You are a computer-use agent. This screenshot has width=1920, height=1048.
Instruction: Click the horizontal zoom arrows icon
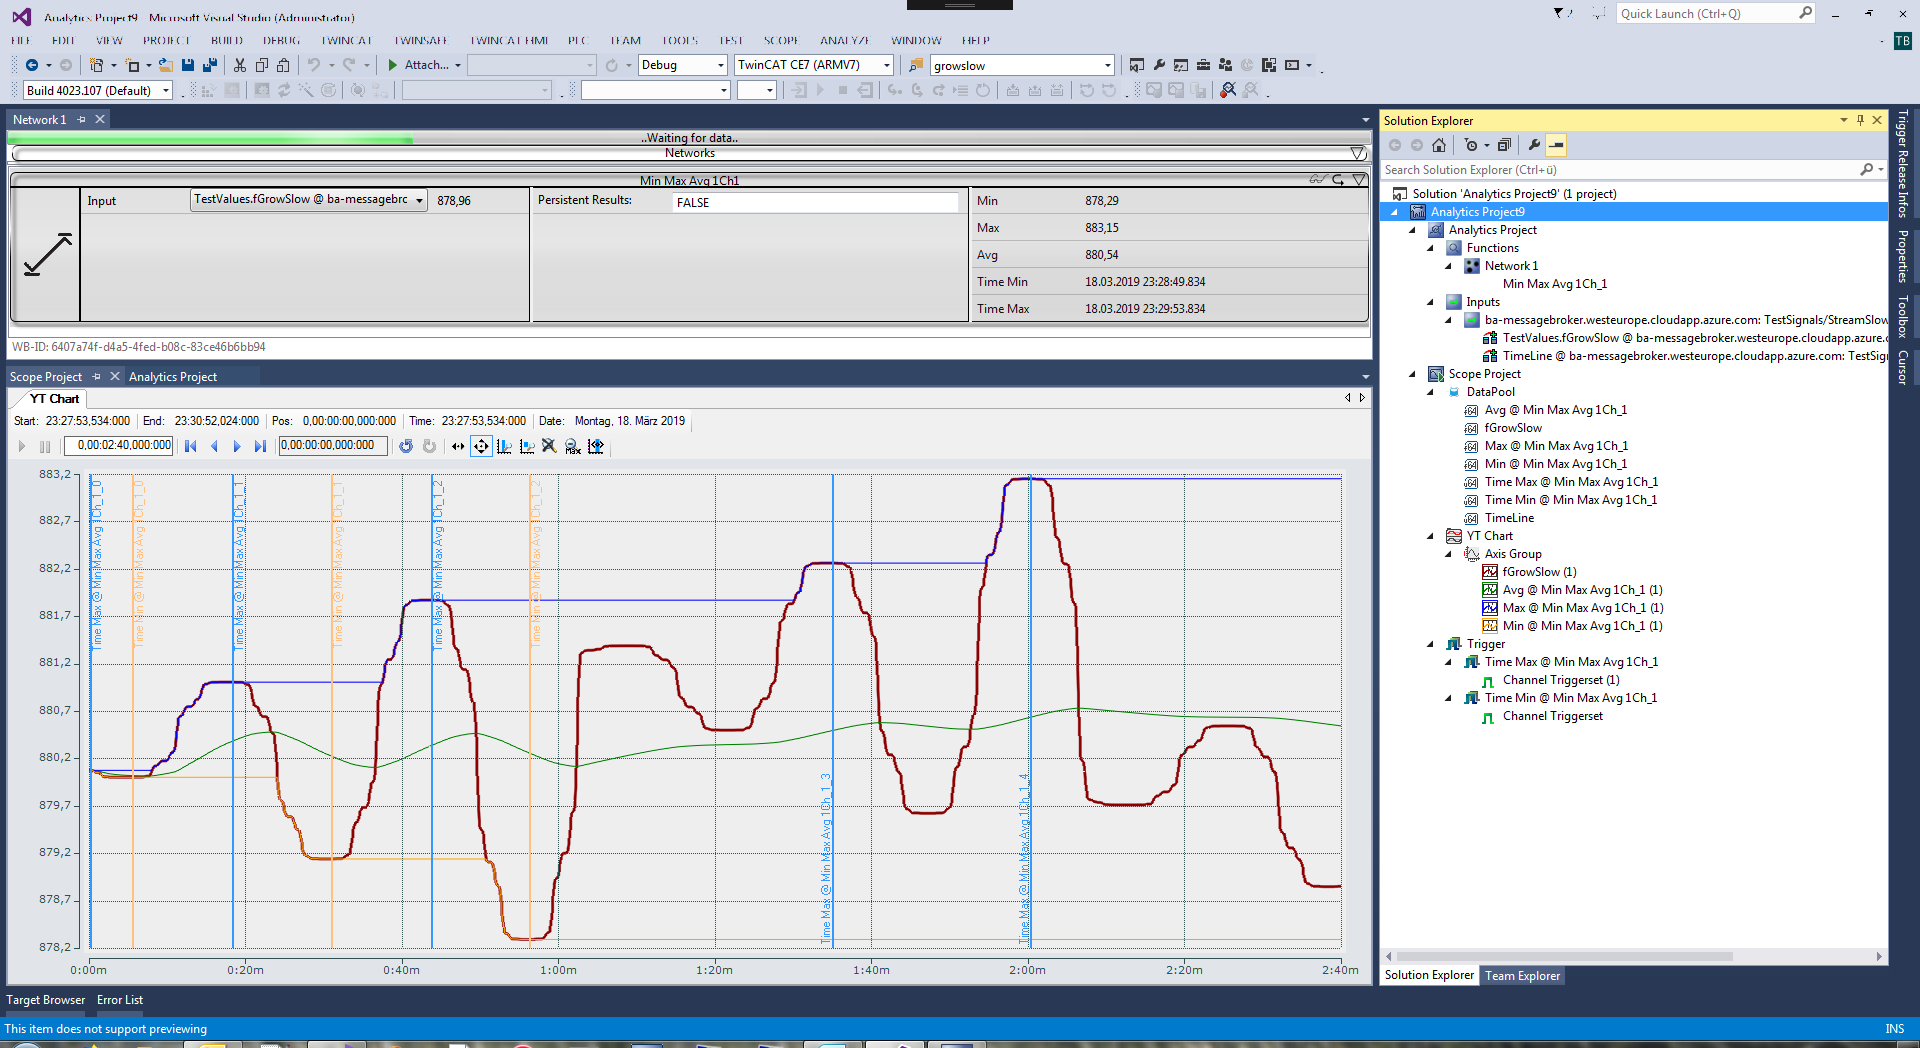point(458,446)
